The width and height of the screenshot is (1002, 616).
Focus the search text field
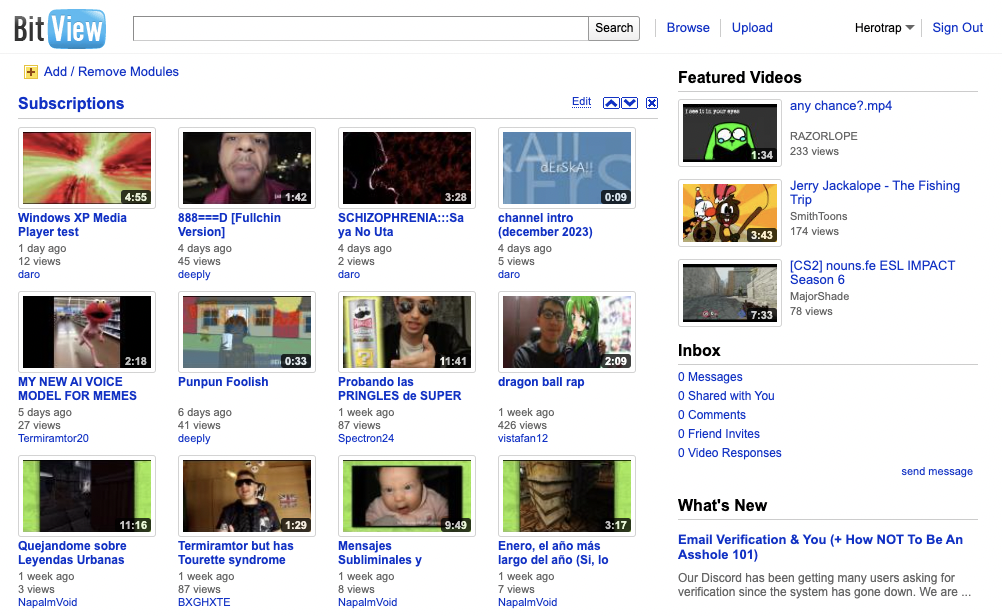pos(360,28)
